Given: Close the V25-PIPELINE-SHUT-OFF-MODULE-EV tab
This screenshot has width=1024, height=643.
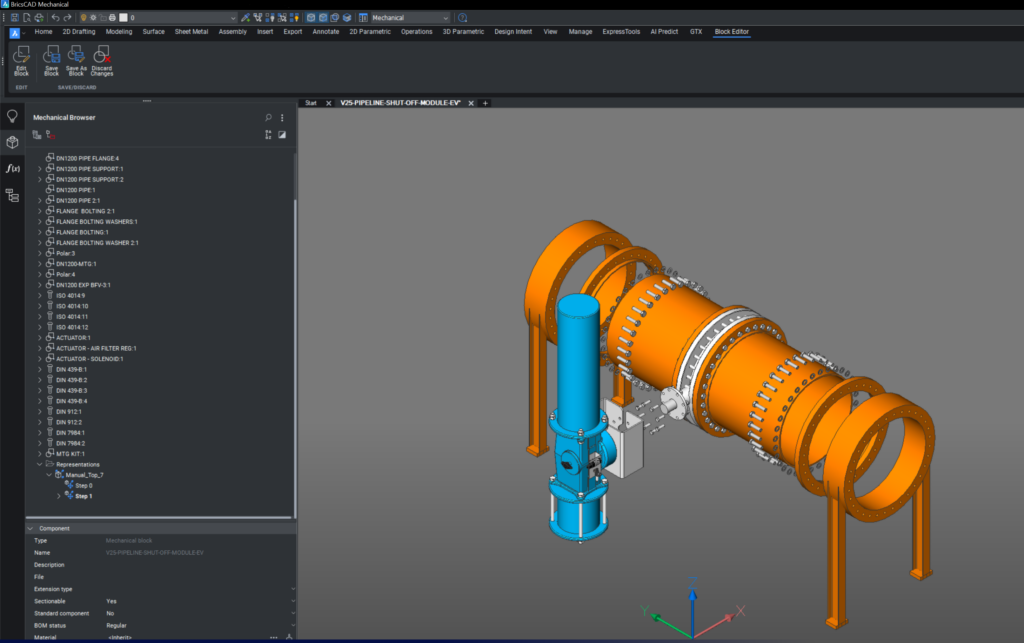Looking at the screenshot, I should click(471, 103).
